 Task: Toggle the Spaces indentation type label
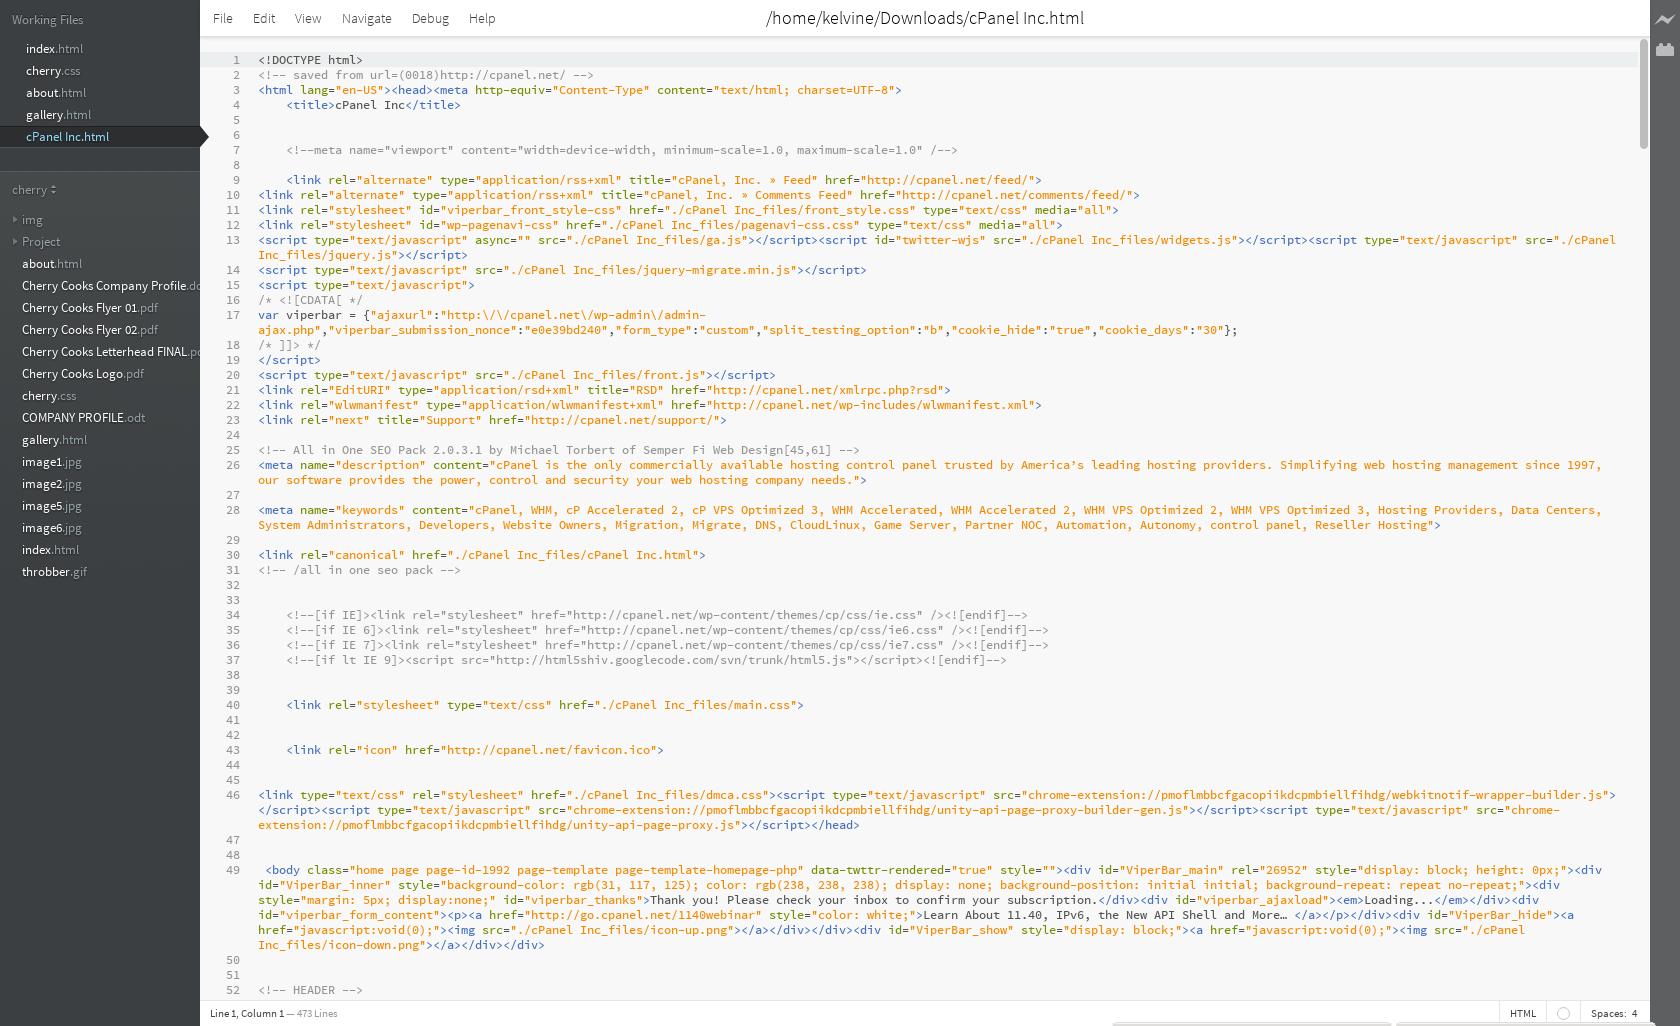[x=1608, y=1013]
